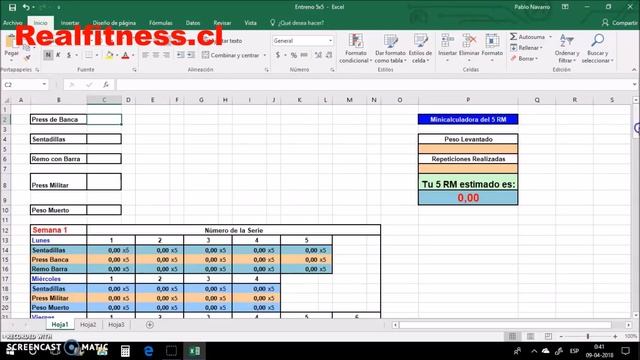Click the Font Color red A icon
The height and width of the screenshot is (360, 640).
coord(125,55)
